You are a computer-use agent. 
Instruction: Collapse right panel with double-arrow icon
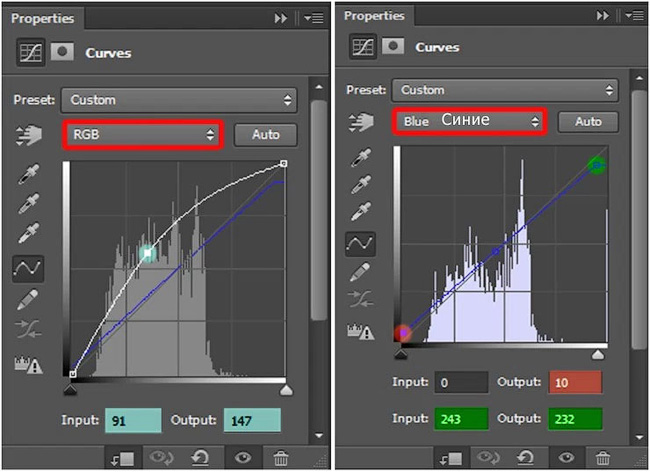603,15
